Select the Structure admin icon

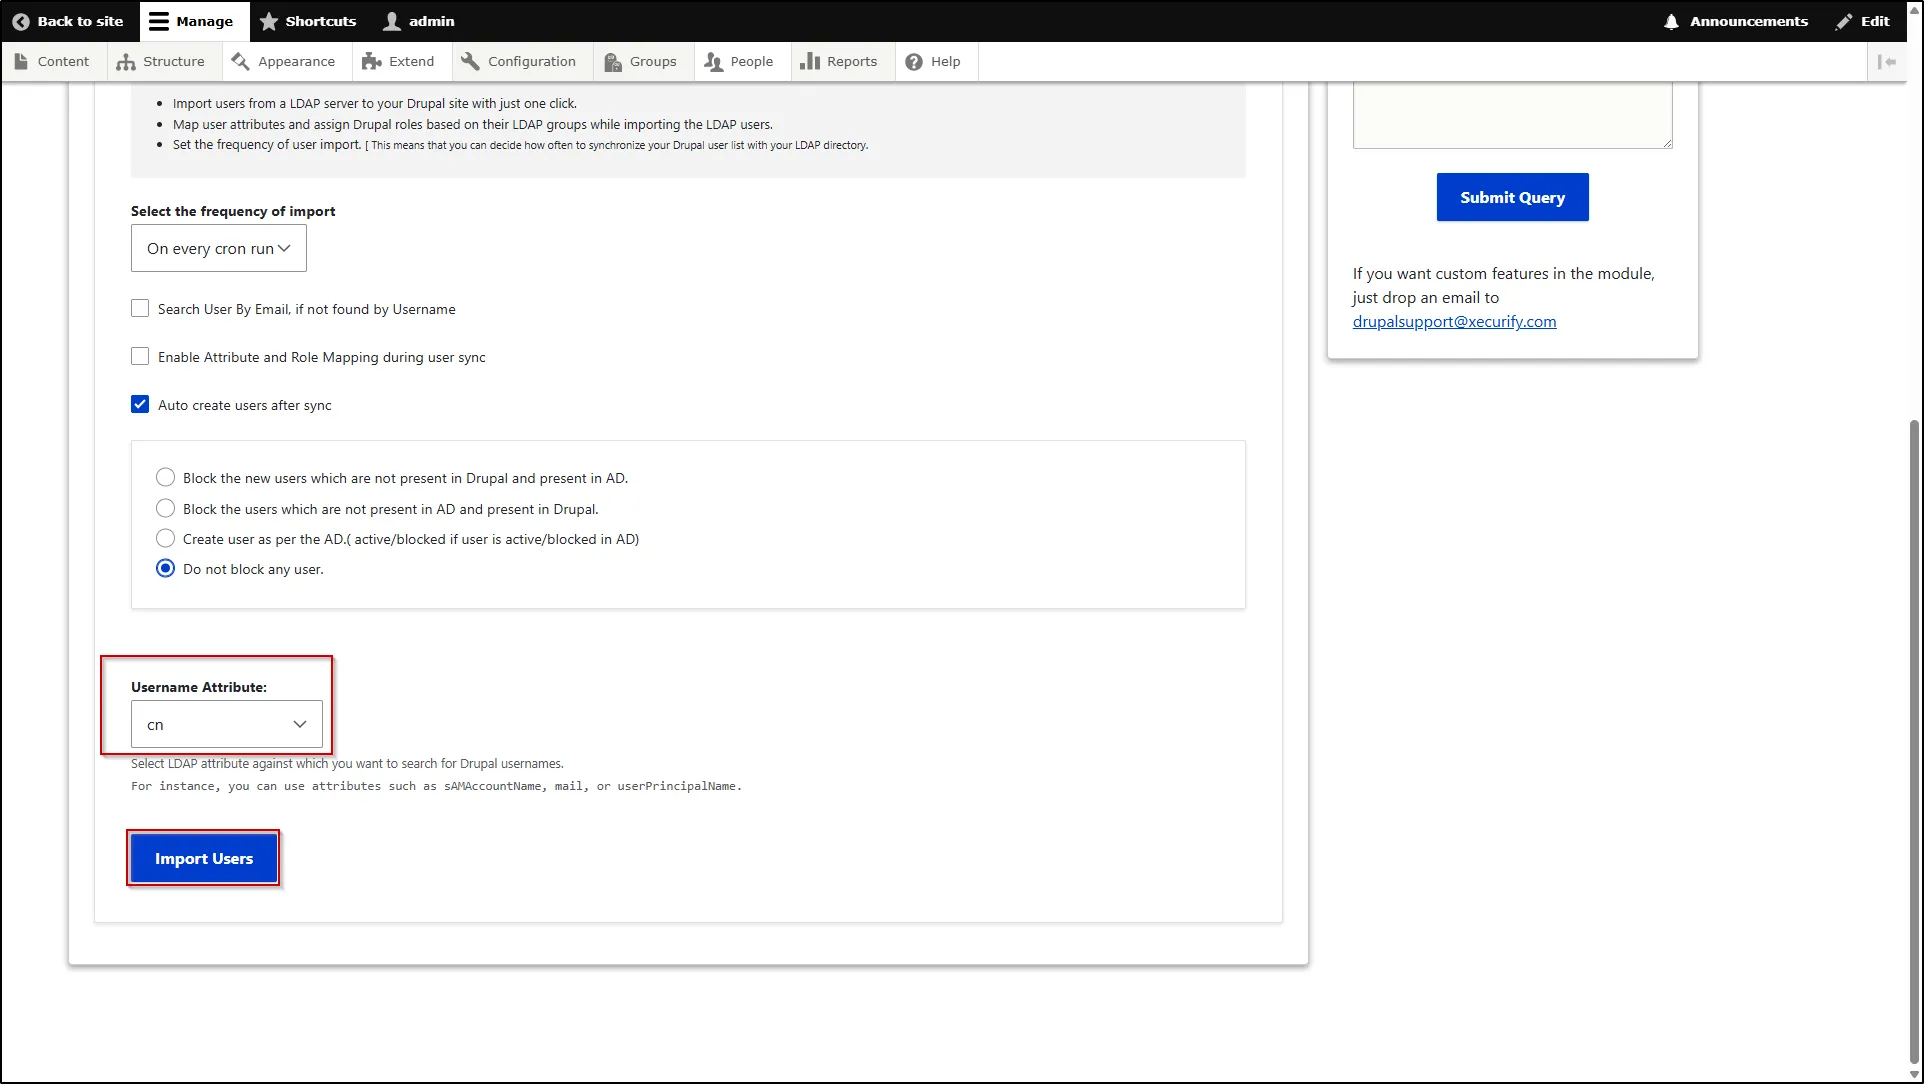(124, 62)
